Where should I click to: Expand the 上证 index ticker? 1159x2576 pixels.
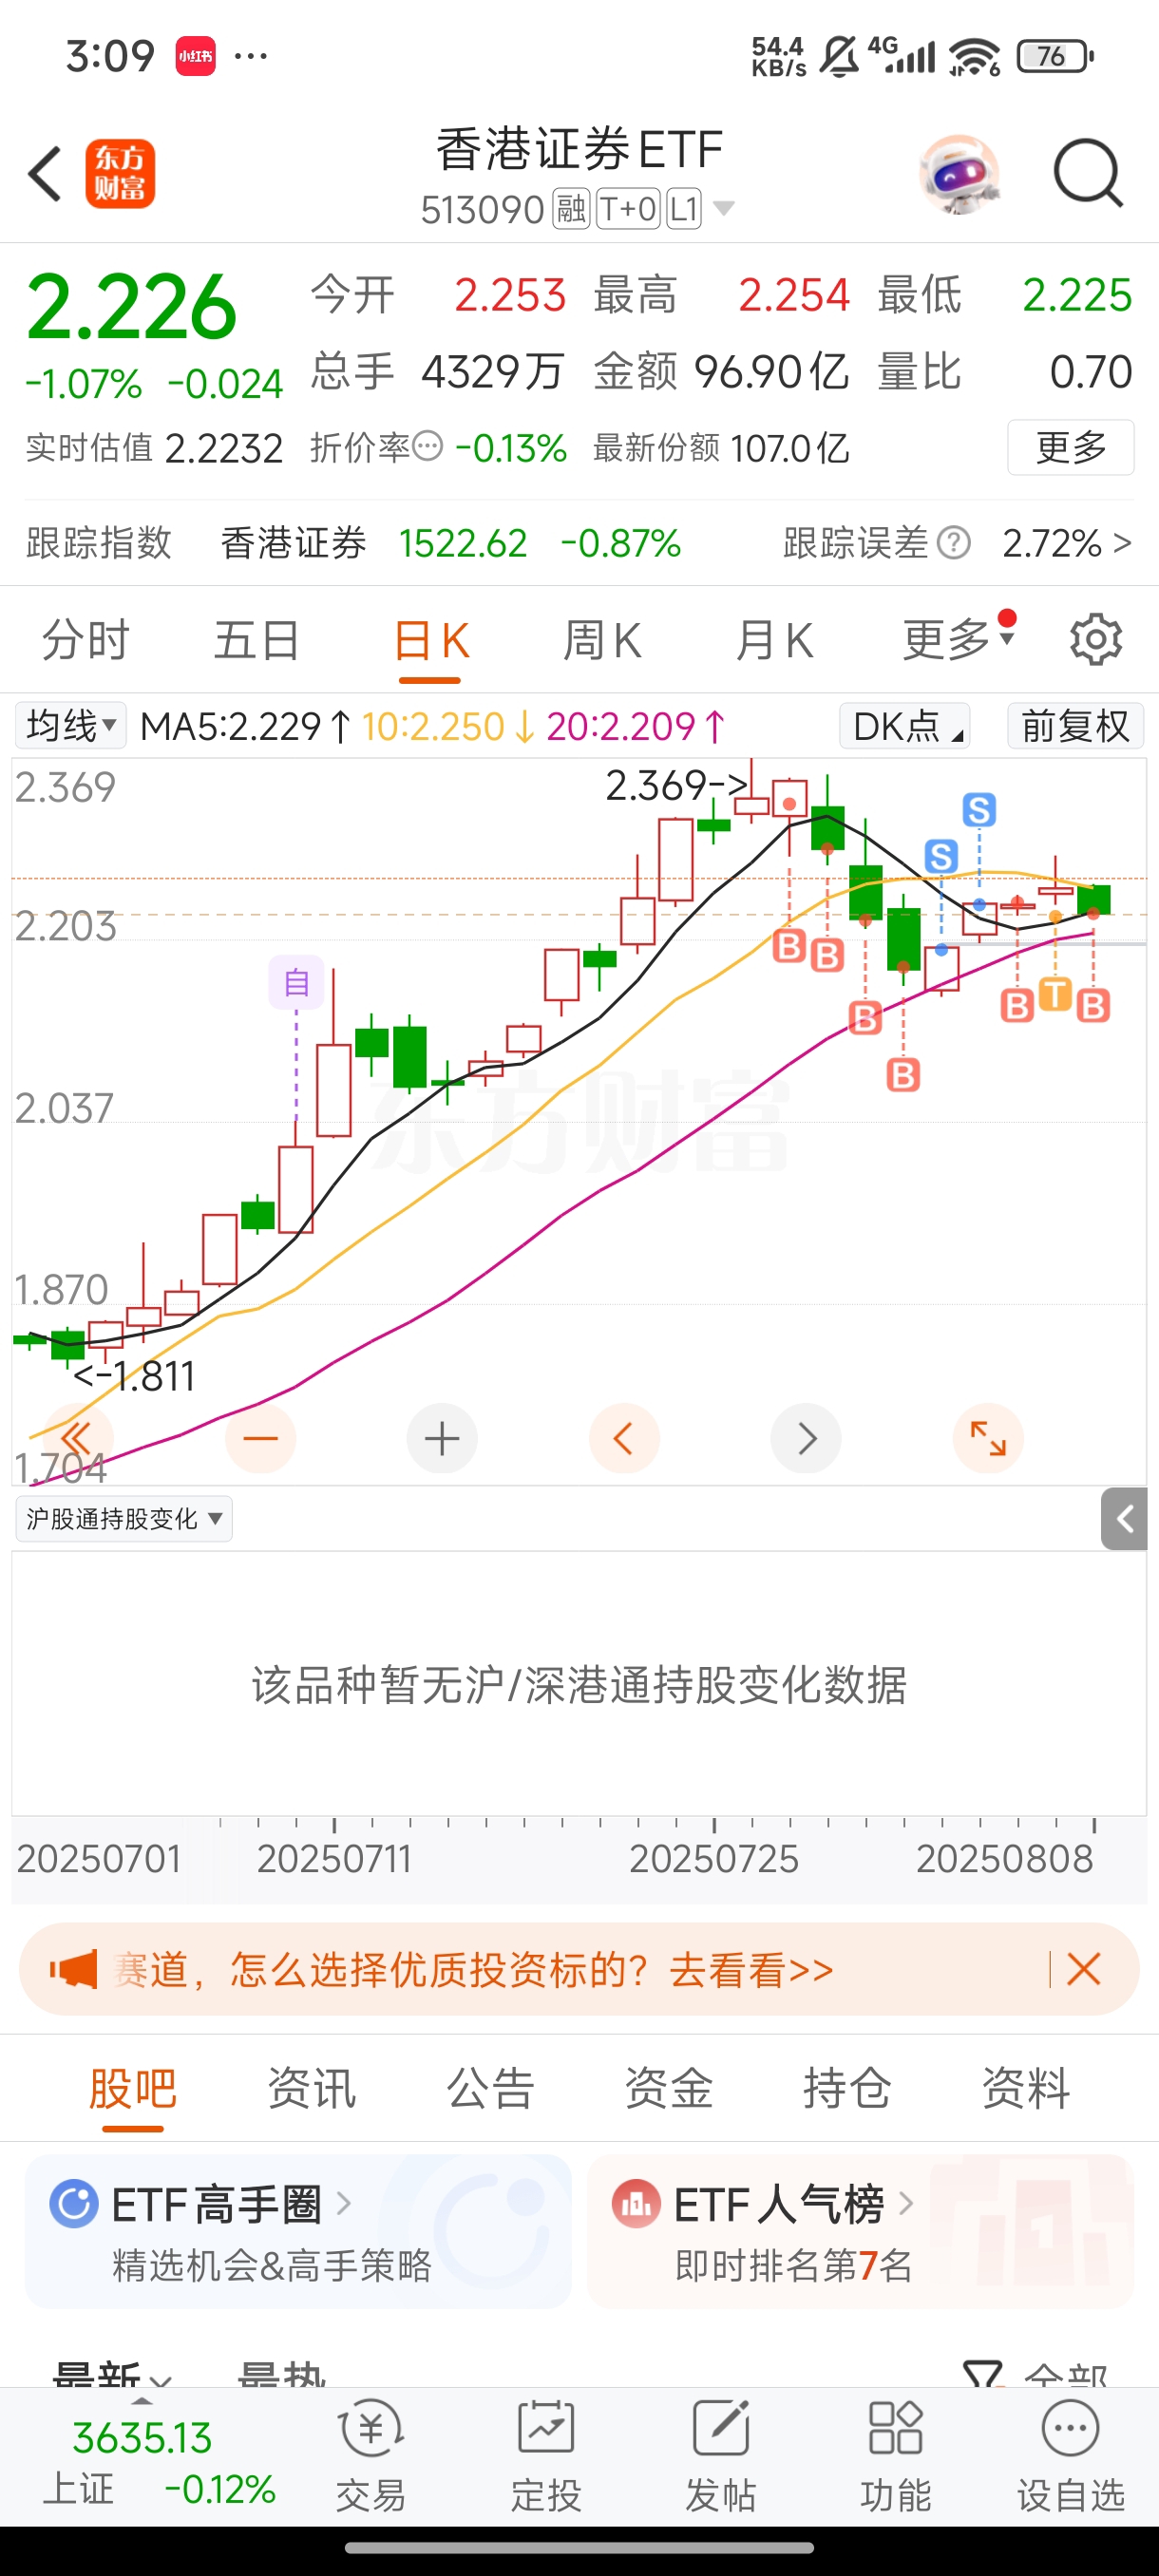[143, 2456]
